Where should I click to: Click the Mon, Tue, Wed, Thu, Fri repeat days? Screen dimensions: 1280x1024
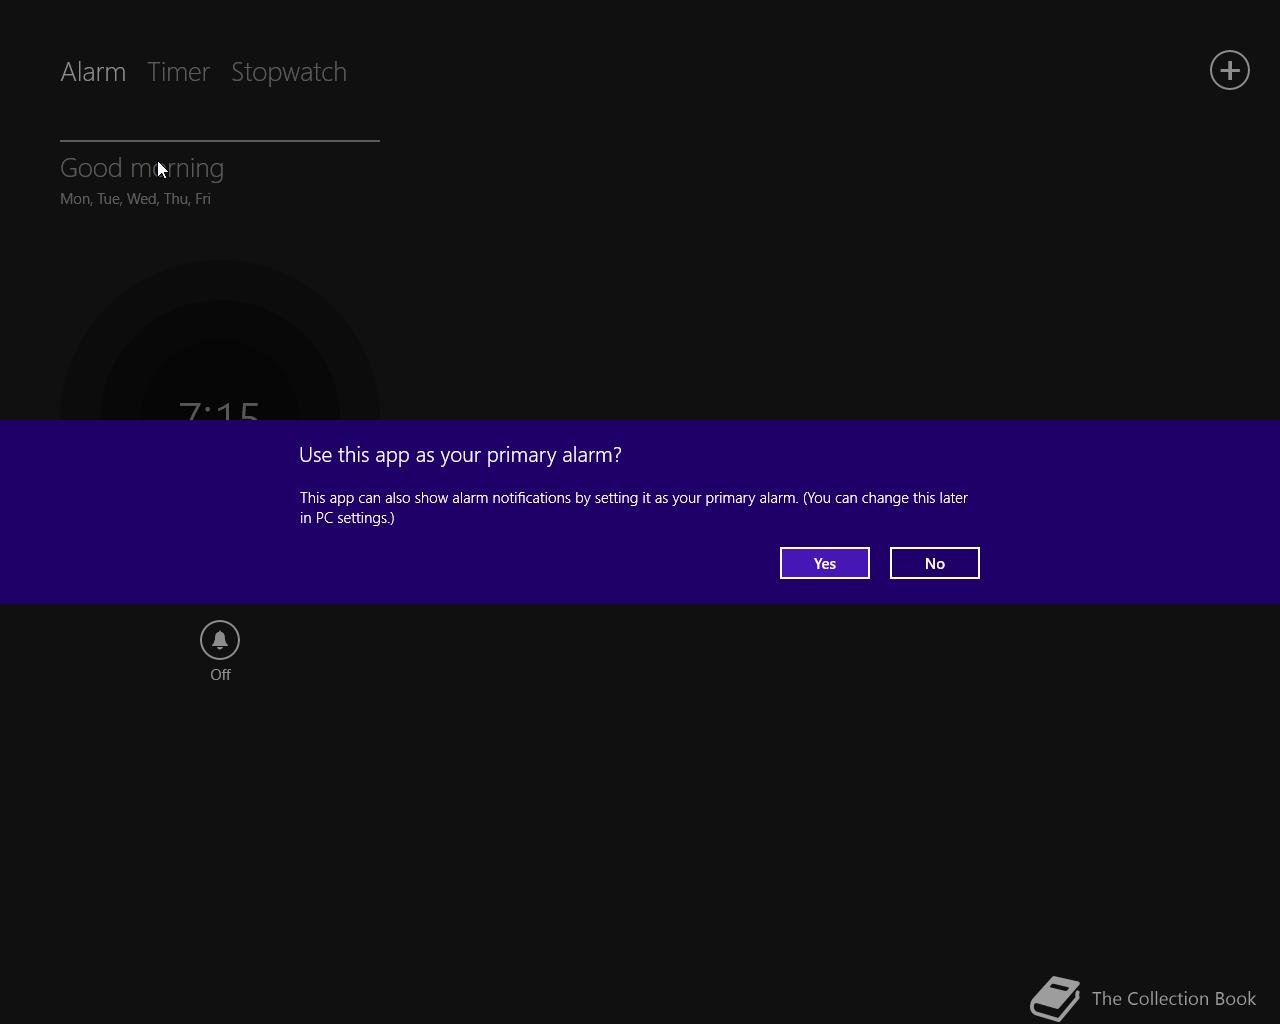pyautogui.click(x=135, y=199)
